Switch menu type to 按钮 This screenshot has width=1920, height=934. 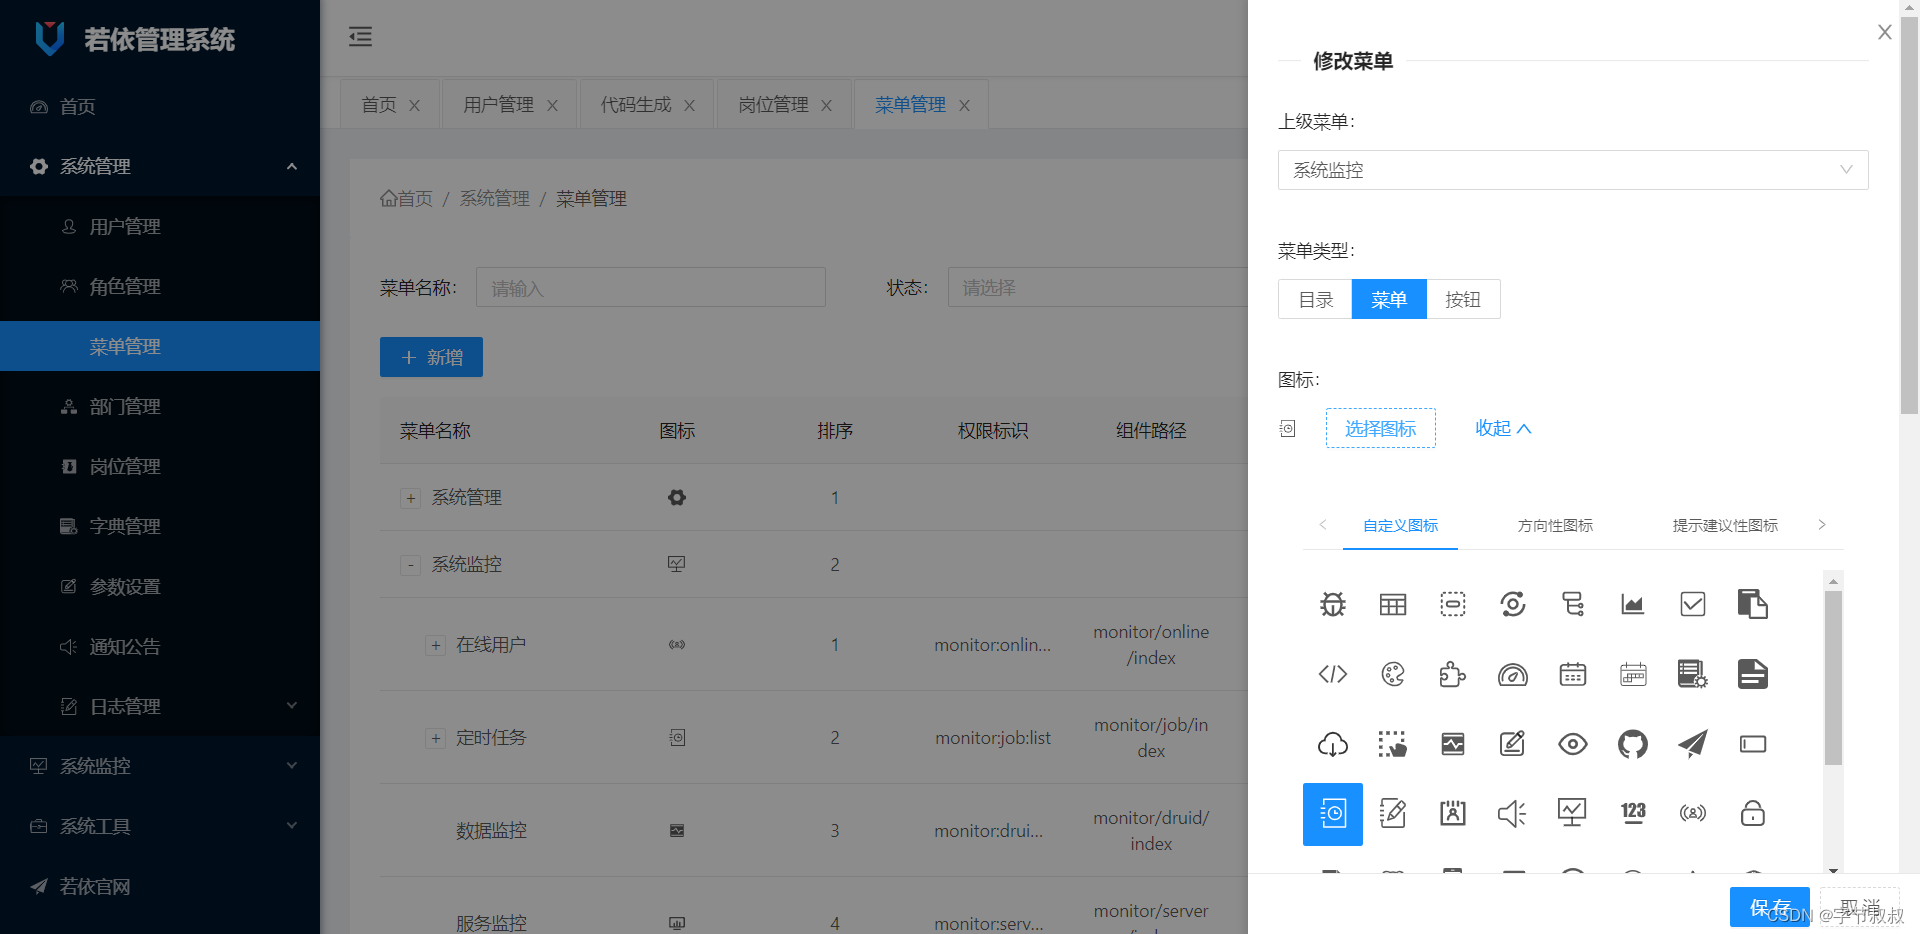1463,299
